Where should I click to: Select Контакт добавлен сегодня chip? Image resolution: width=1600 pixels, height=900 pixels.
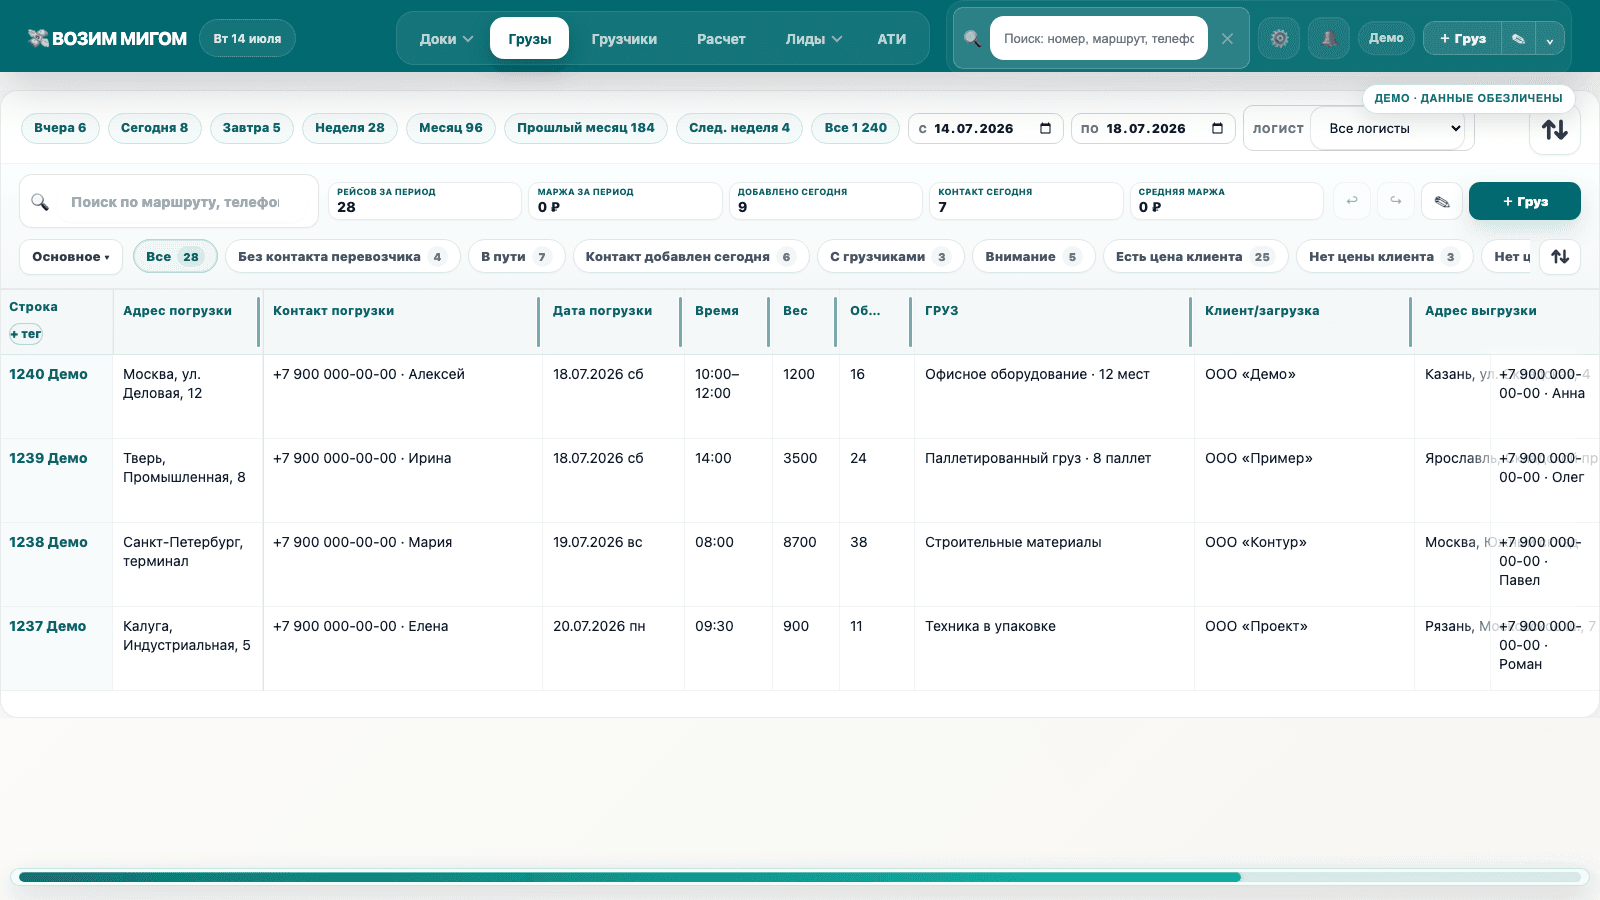[x=691, y=257]
